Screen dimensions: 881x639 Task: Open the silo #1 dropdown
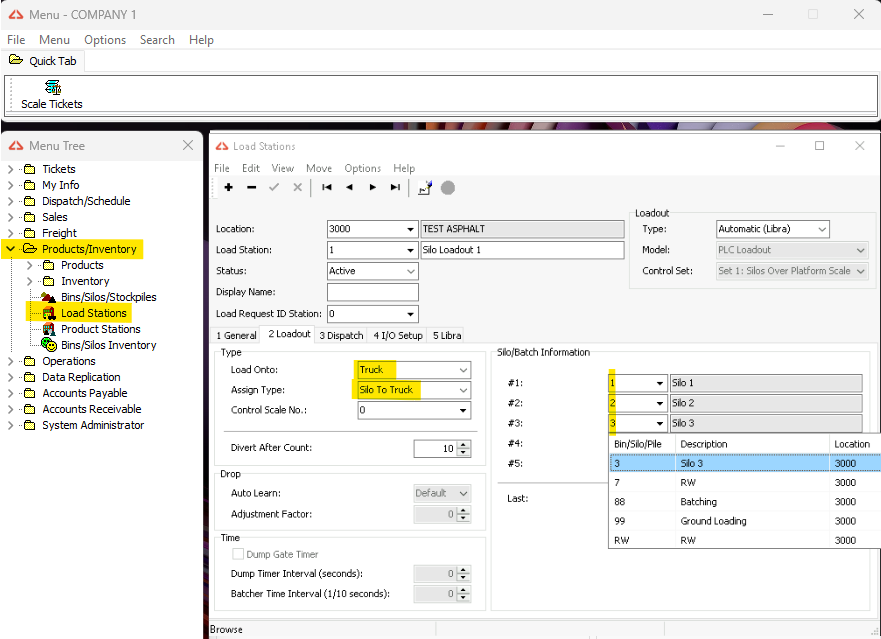(x=660, y=383)
